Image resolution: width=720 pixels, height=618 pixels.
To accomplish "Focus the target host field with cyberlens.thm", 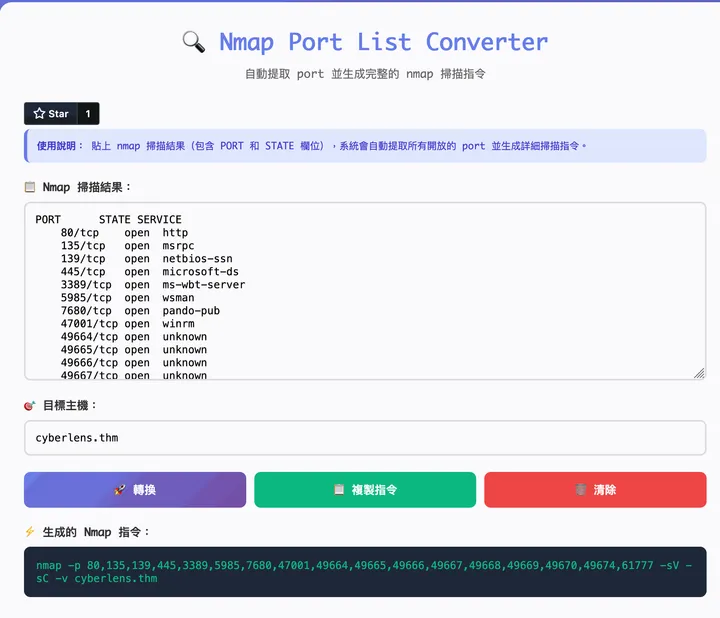I will (365, 438).
